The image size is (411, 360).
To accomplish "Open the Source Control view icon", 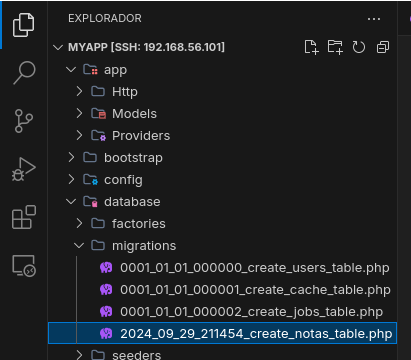I will 24,121.
